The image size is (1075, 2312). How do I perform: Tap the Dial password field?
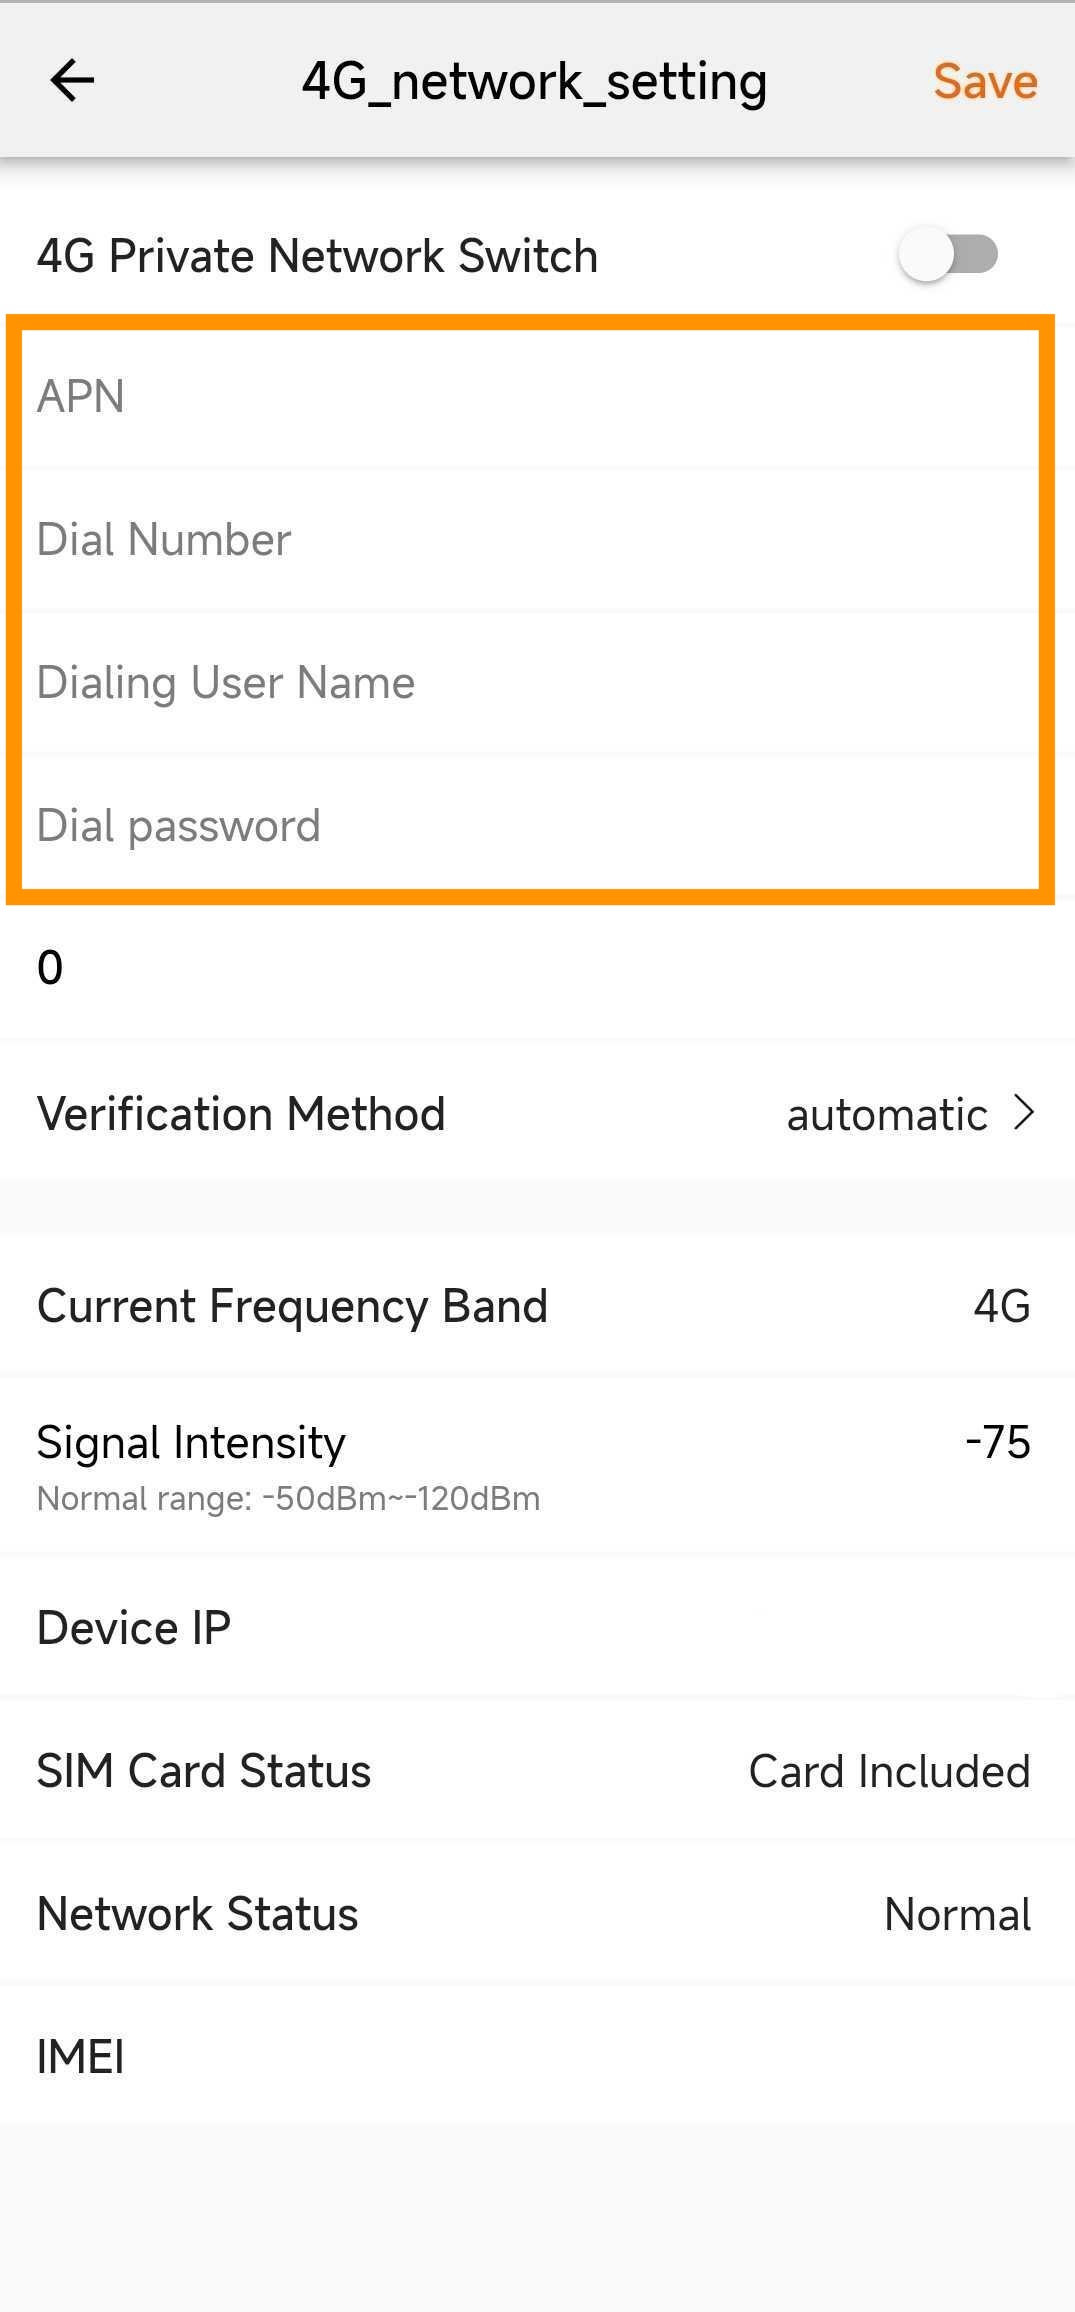tap(530, 826)
